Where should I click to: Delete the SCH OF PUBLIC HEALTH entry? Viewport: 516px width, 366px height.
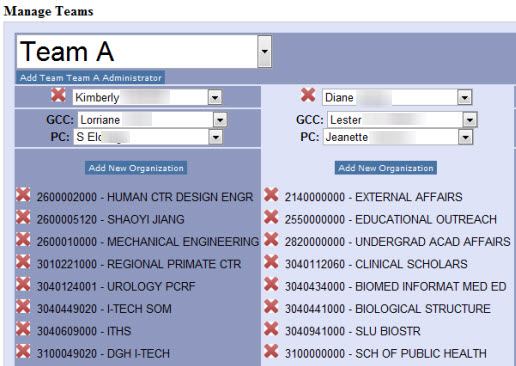(271, 351)
